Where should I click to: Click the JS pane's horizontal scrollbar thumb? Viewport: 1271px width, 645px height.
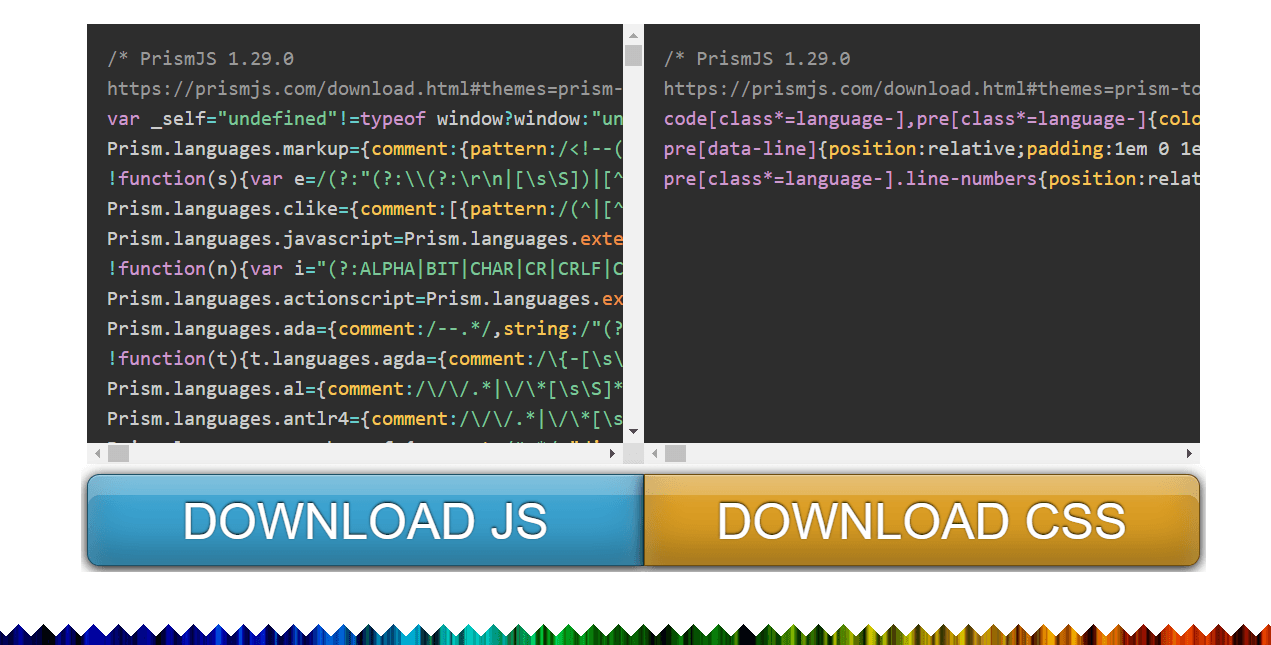118,454
